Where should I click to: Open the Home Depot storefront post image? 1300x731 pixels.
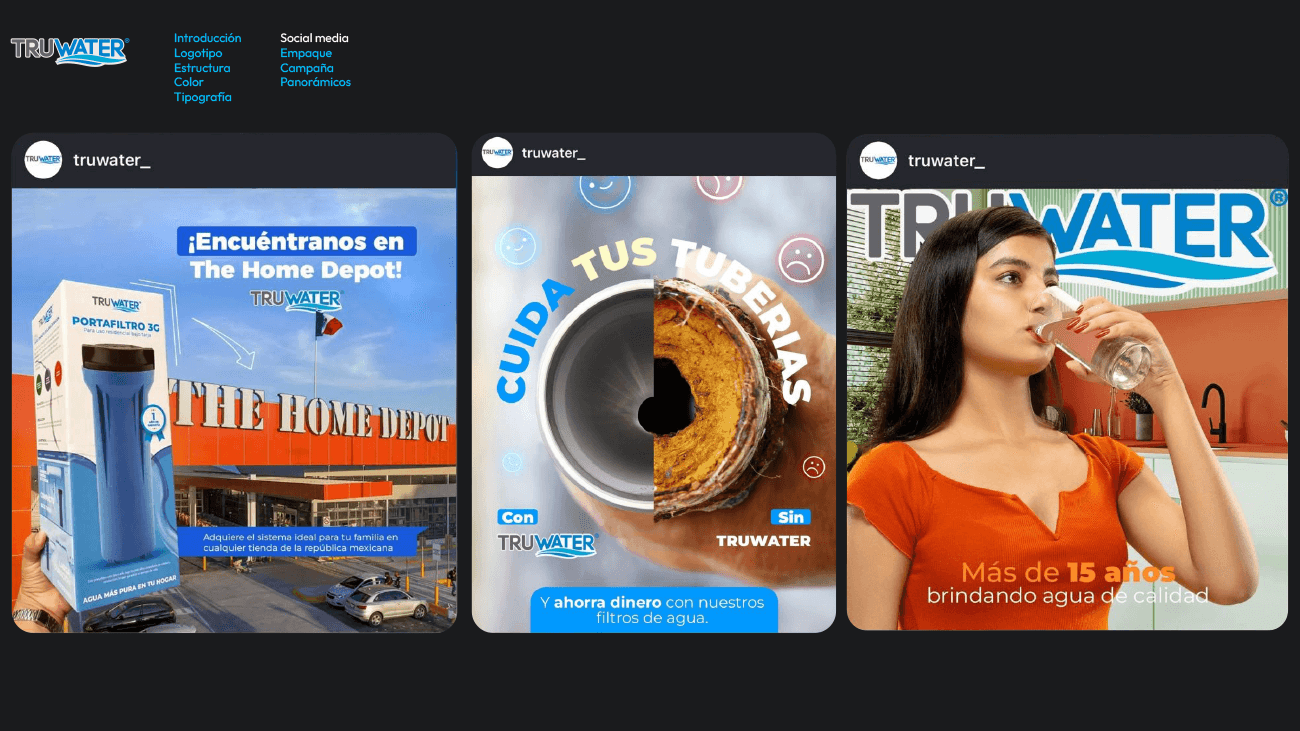(234, 410)
